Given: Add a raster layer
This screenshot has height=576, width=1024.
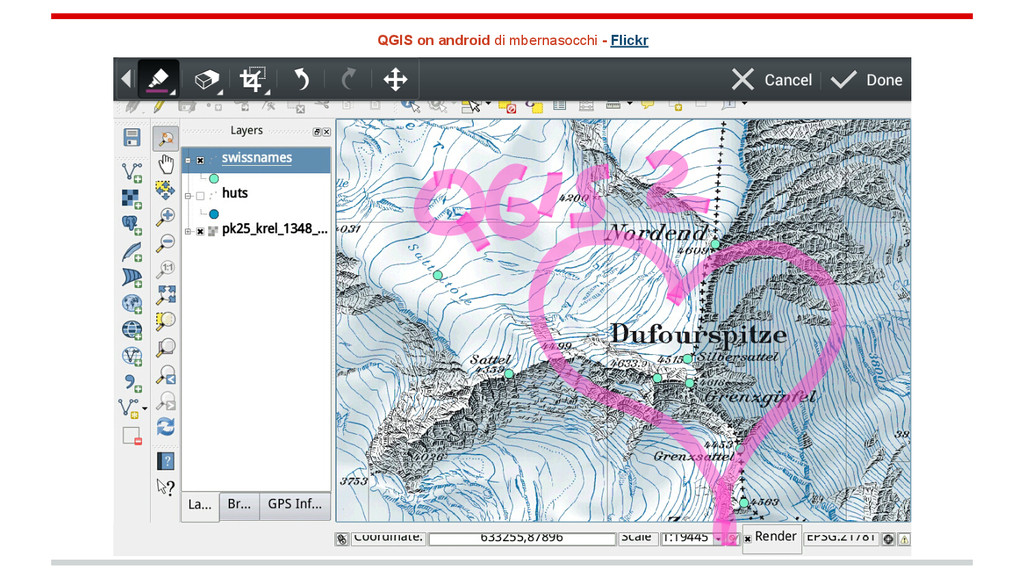Looking at the screenshot, I should pos(132,199).
